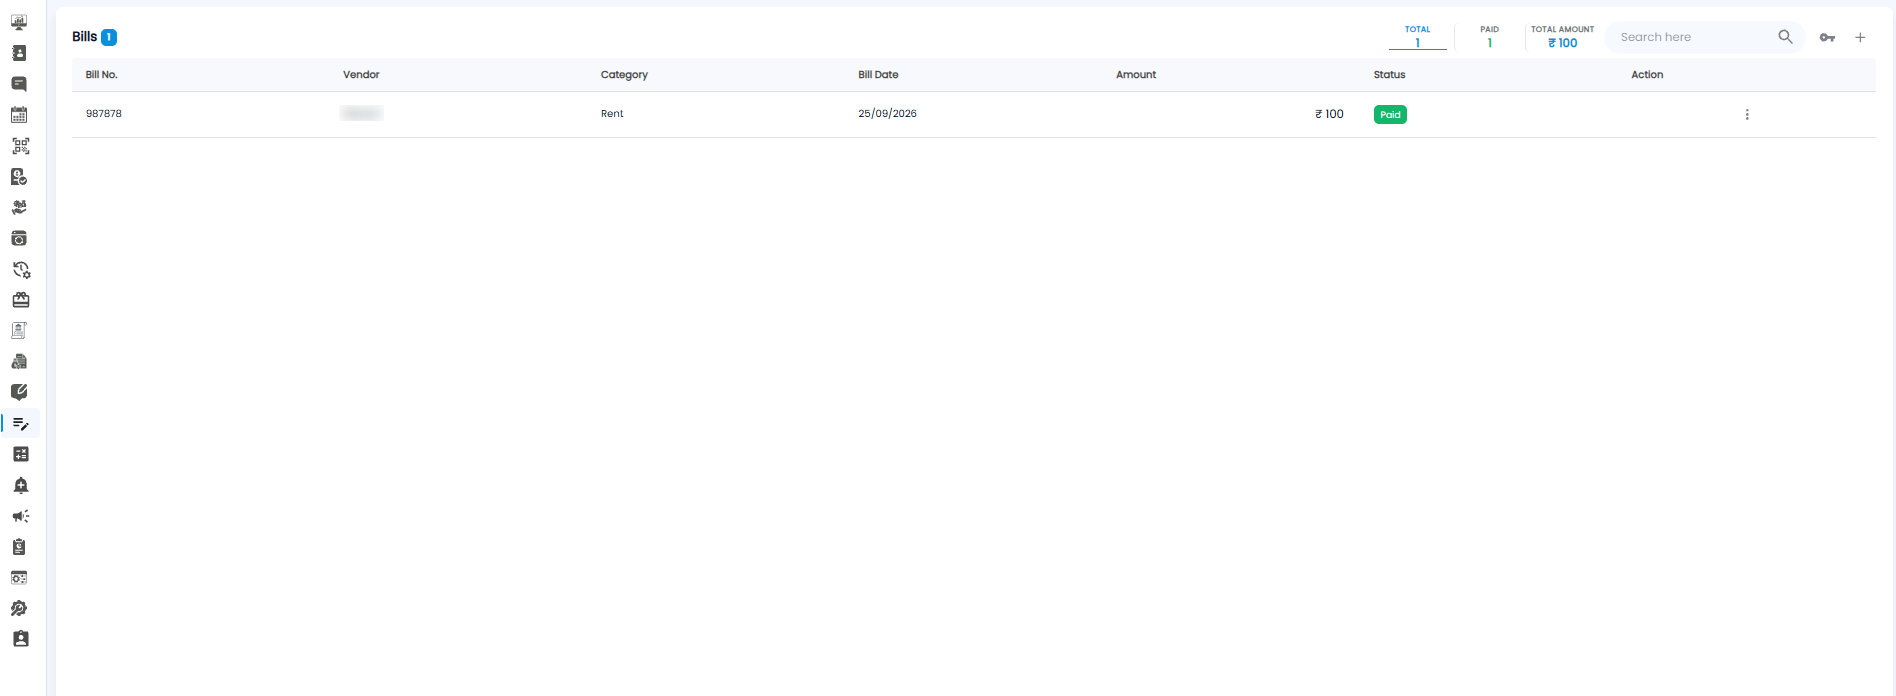The height and width of the screenshot is (696, 1896).
Task: Select the PAID filter tab
Action: (1489, 36)
